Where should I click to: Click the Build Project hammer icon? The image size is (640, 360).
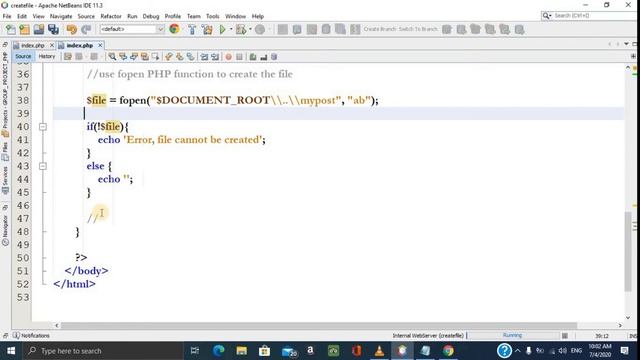coord(192,29)
